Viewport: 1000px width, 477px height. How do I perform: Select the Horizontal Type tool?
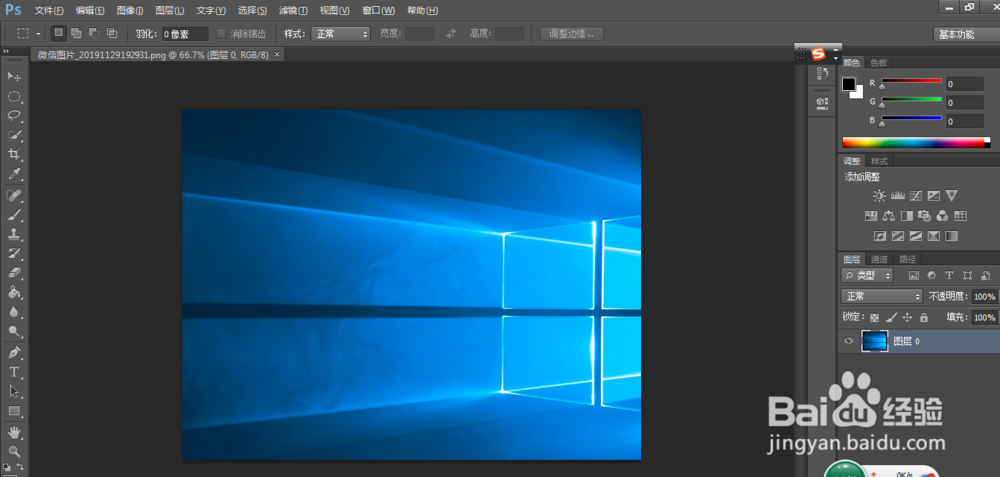tap(14, 372)
